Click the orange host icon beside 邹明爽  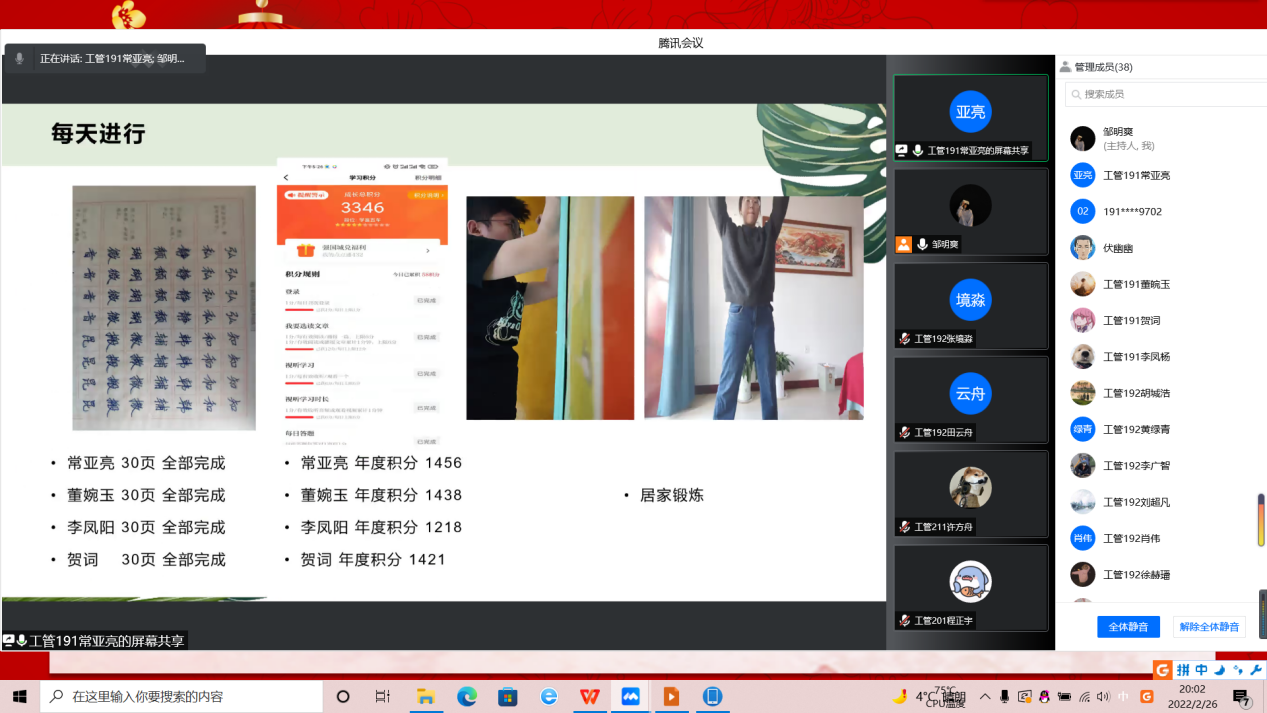pyautogui.click(x=904, y=244)
